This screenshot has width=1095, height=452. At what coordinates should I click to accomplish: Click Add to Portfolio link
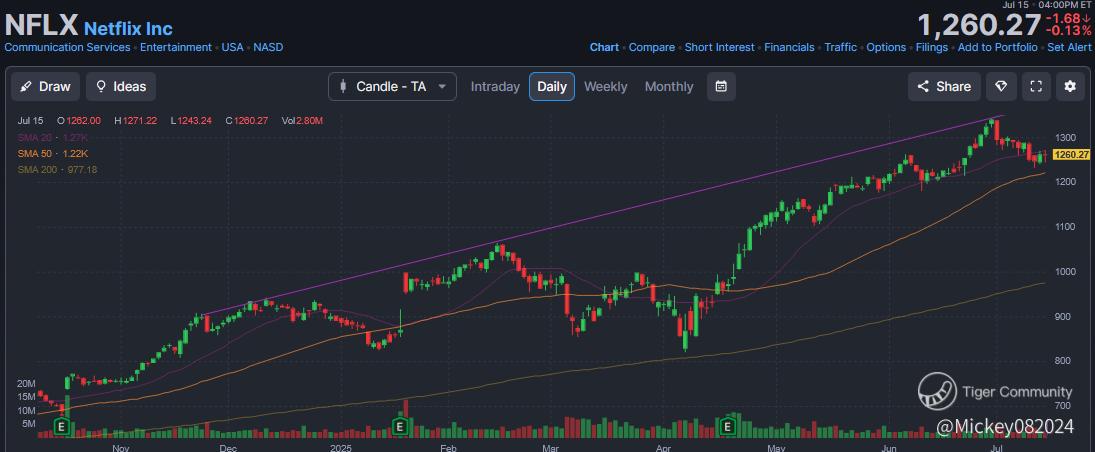click(x=997, y=48)
